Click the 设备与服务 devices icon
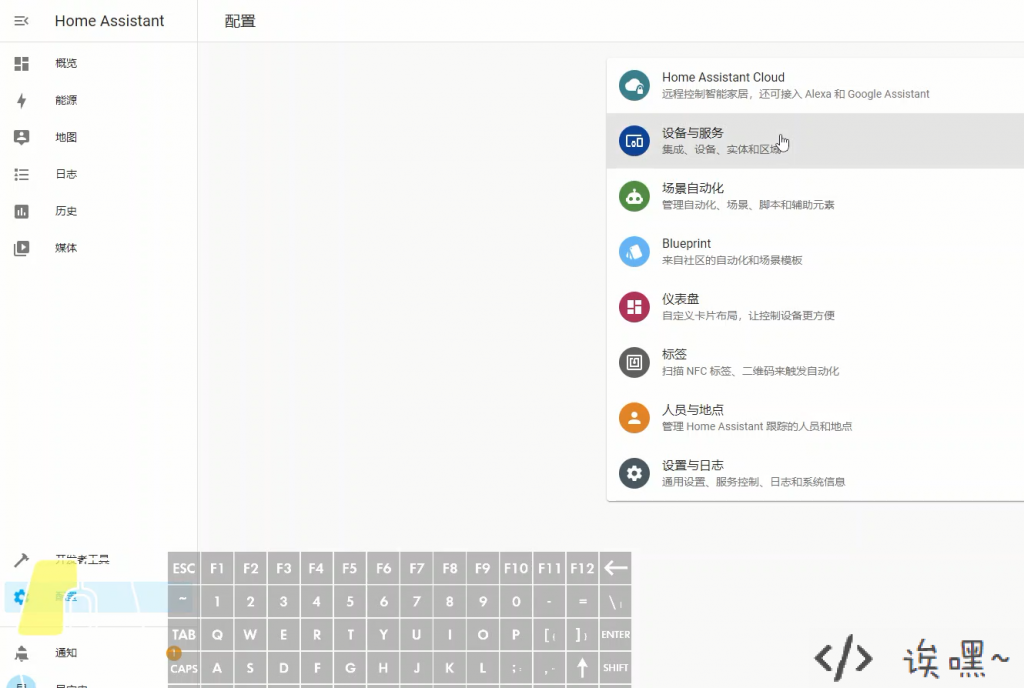The height and width of the screenshot is (688, 1024). coord(634,141)
